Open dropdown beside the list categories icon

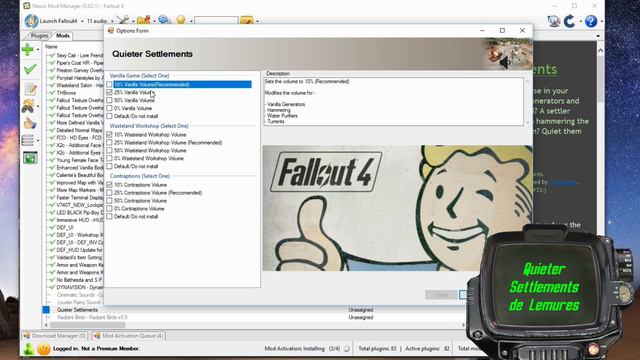[x=38, y=141]
